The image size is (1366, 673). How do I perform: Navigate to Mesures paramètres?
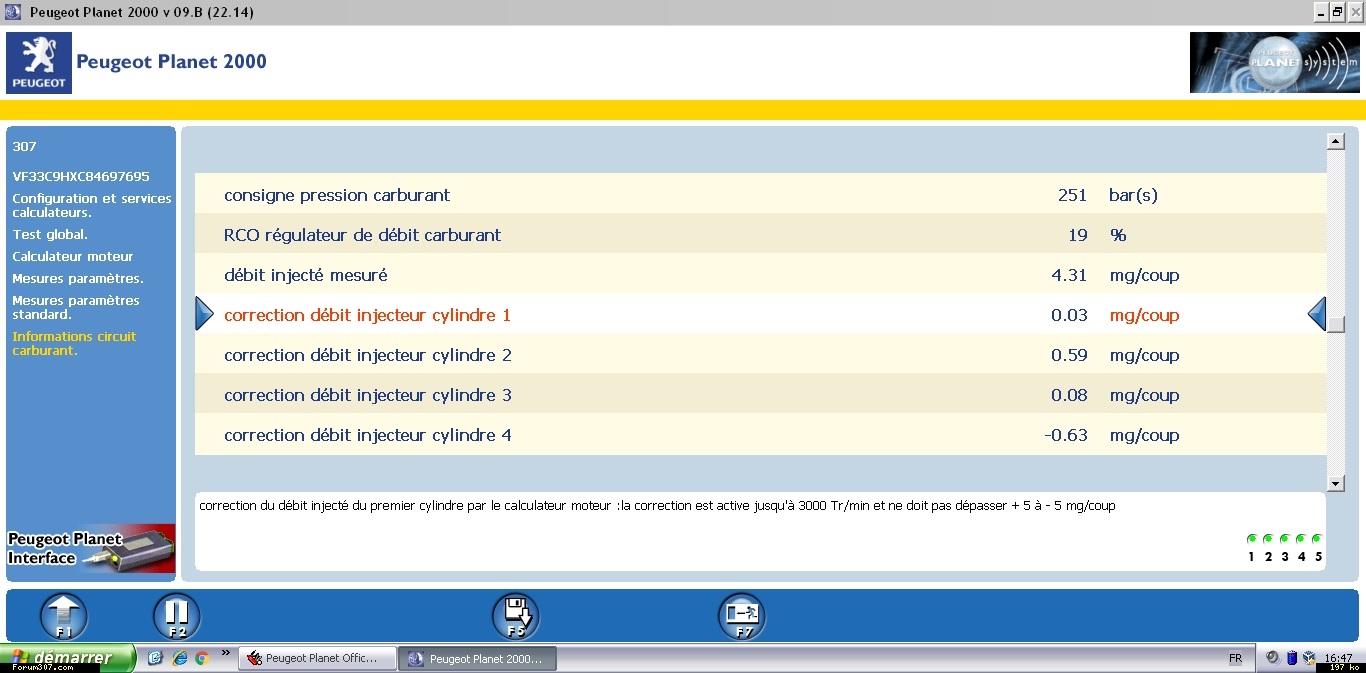tap(78, 278)
